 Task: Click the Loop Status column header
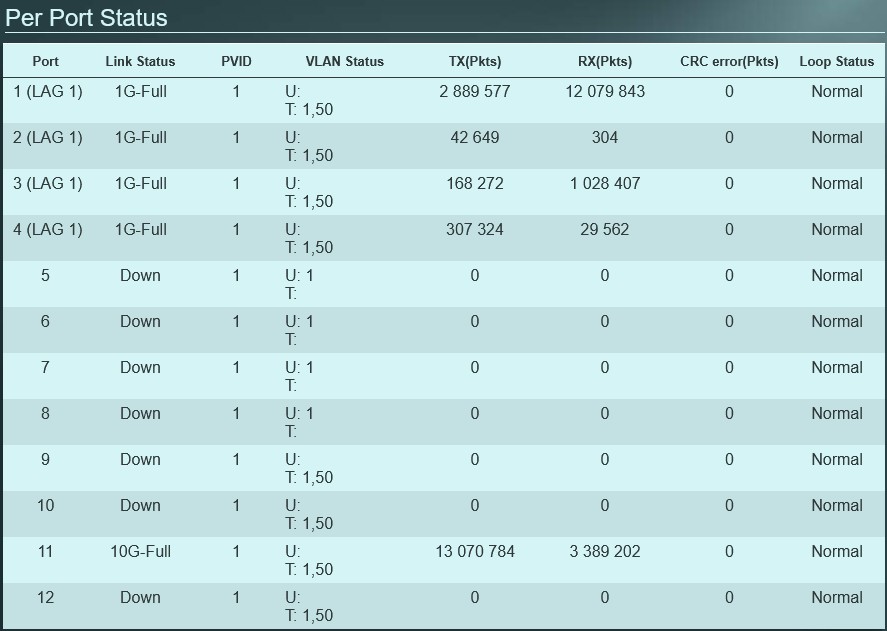coord(836,61)
